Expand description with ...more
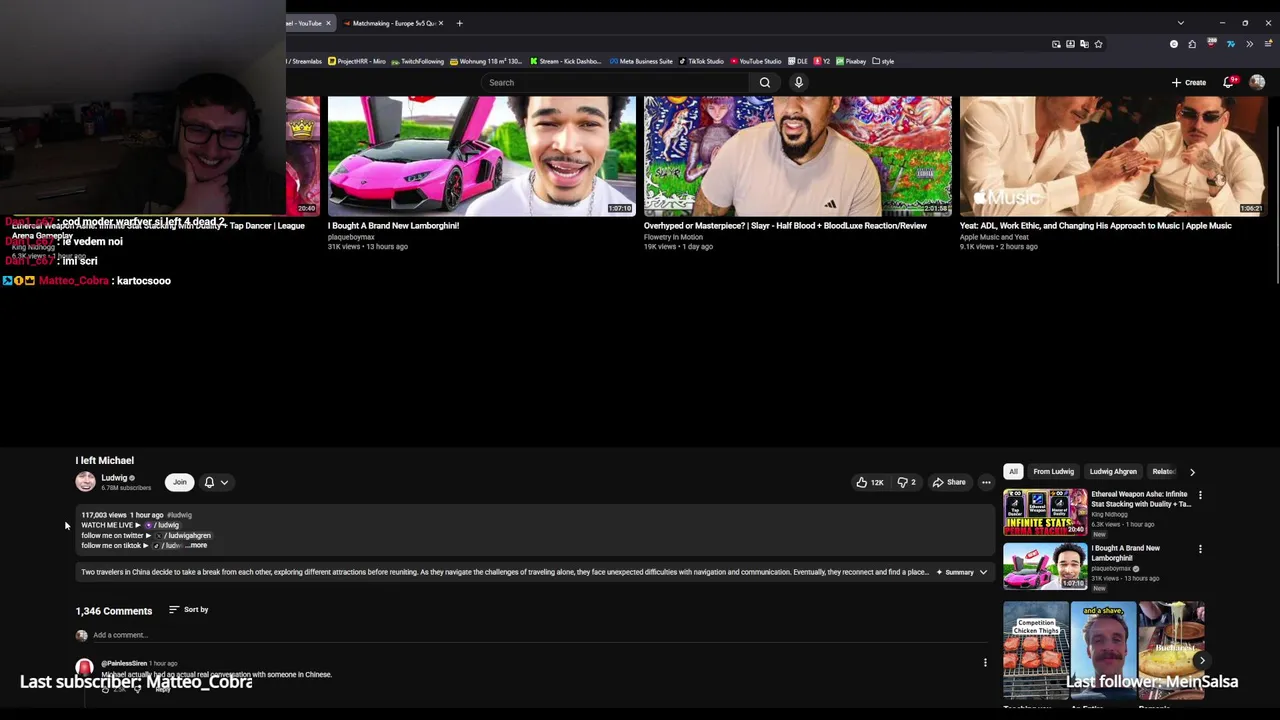This screenshot has height=720, width=1280. (x=197, y=545)
